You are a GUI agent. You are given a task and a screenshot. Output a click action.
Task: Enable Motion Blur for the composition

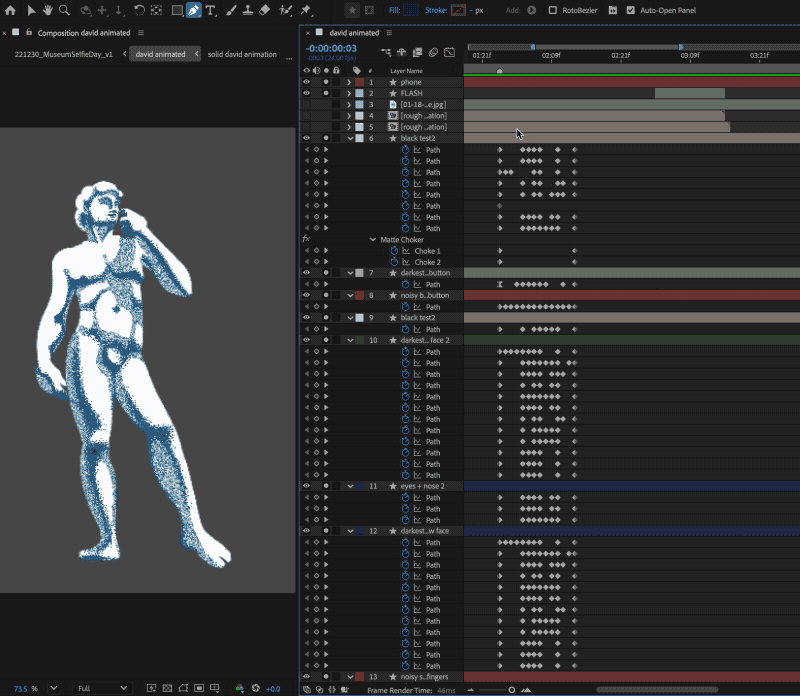point(433,52)
